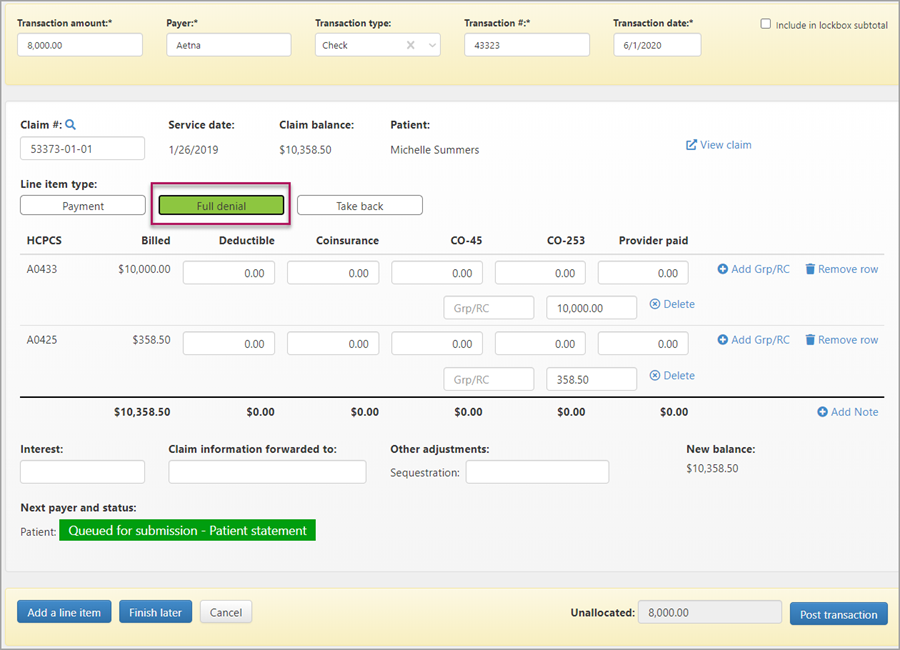
Task: Remove the A0425 row via trash icon
Action: (x=811, y=340)
